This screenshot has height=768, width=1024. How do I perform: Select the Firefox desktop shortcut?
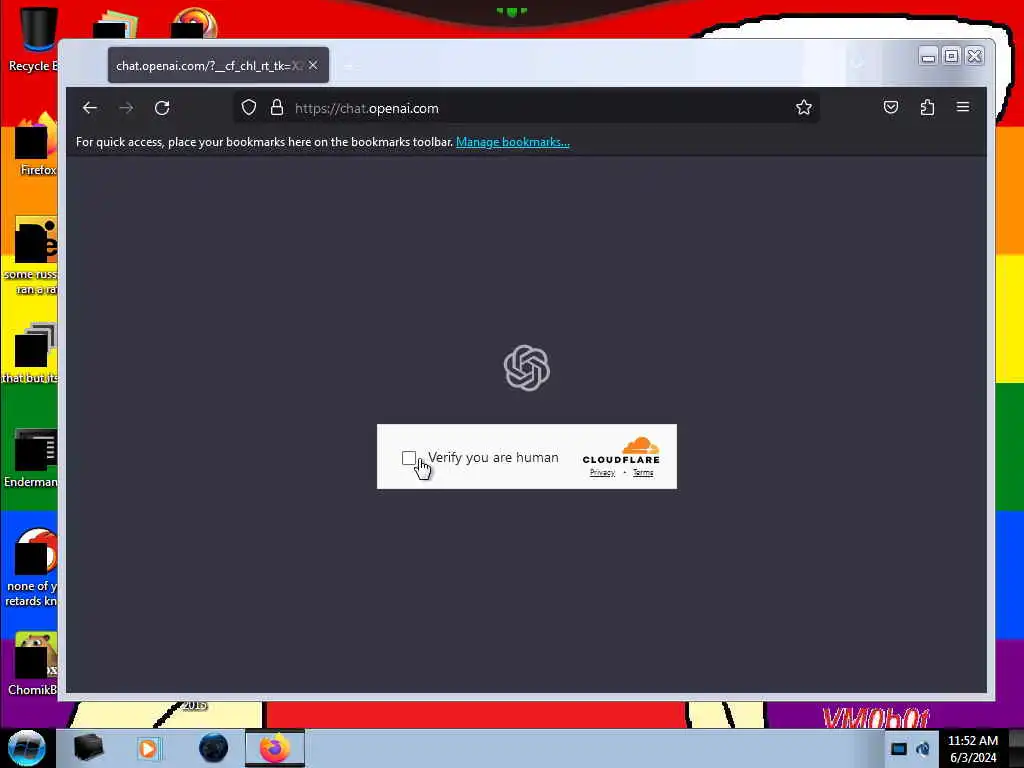tap(36, 145)
